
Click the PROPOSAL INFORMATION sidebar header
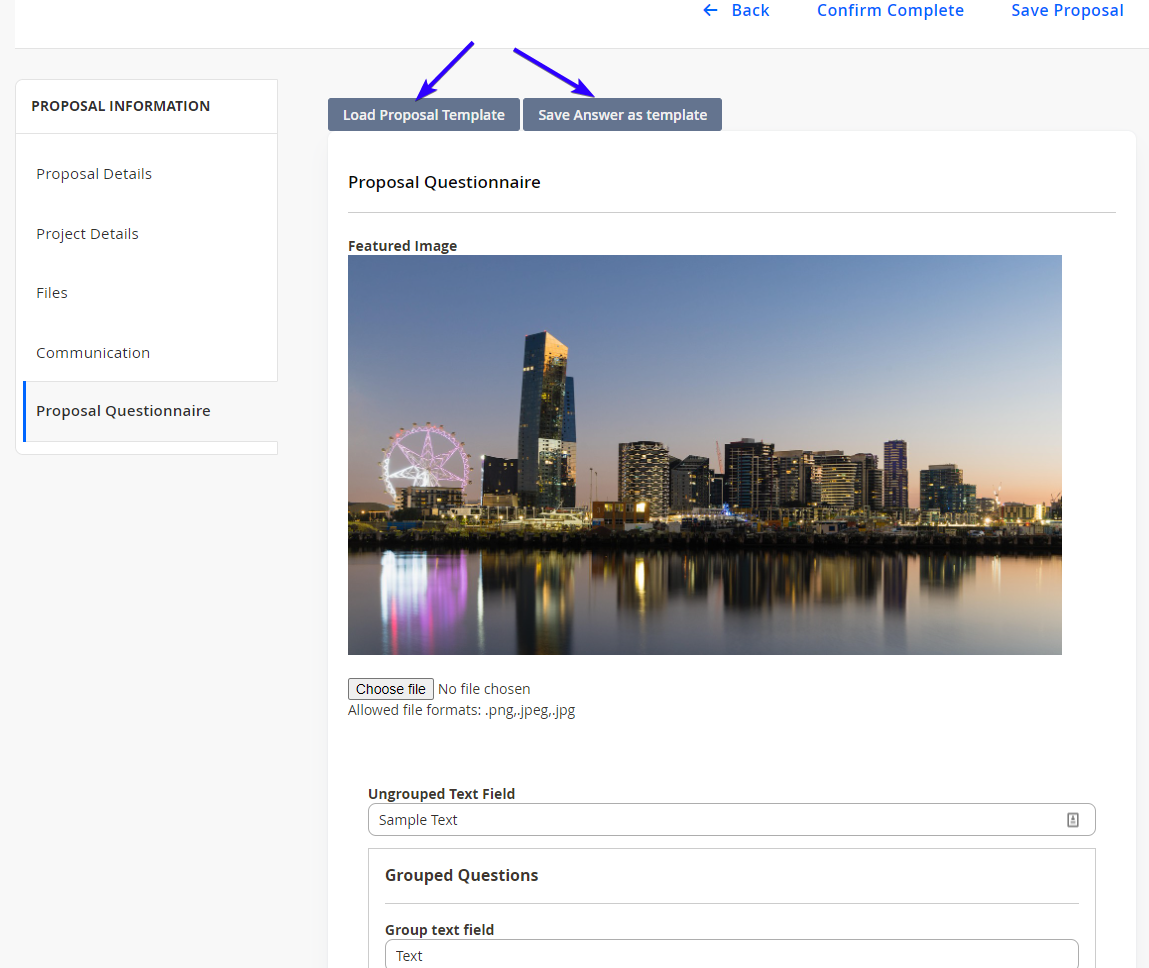121,106
